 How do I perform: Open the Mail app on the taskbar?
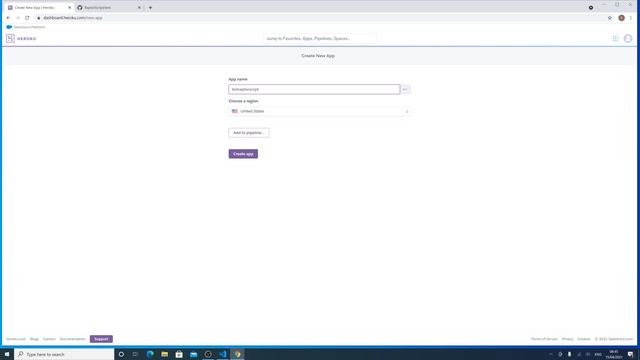[x=193, y=354]
